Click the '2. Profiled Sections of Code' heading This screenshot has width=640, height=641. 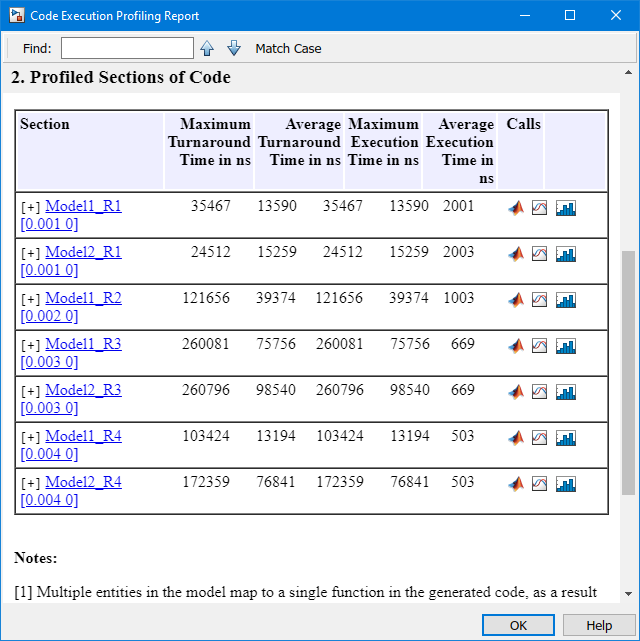121,77
